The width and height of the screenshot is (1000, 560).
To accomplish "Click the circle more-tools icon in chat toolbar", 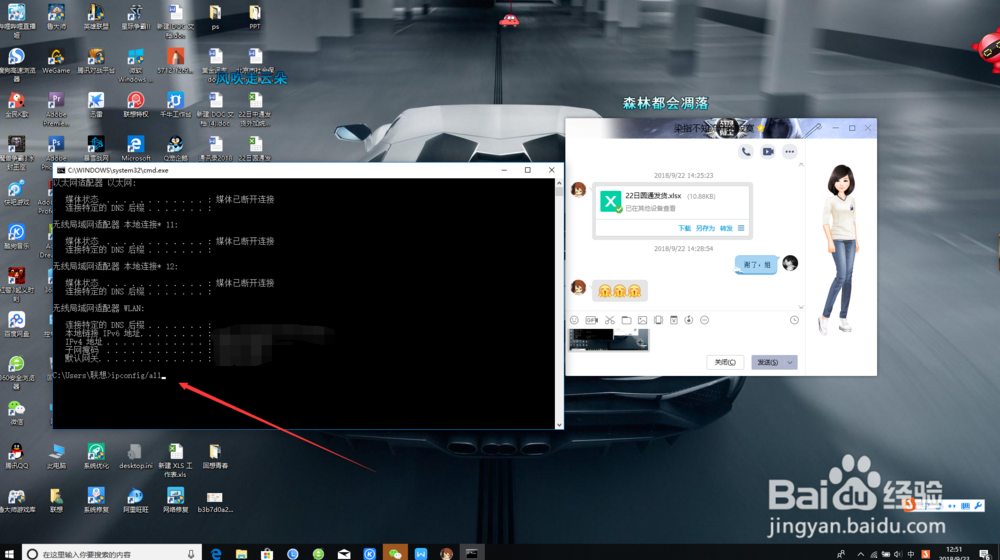I will click(704, 320).
